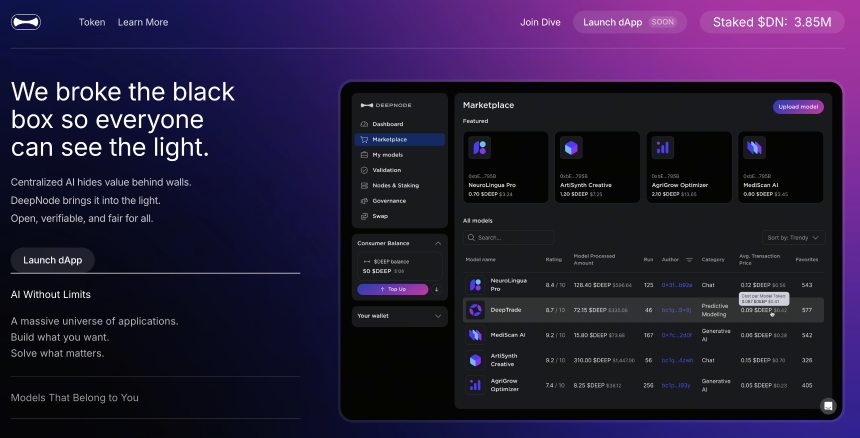Click the NeuroLingua Pro icon in the Featured card
The width and height of the screenshot is (860, 438).
(479, 148)
